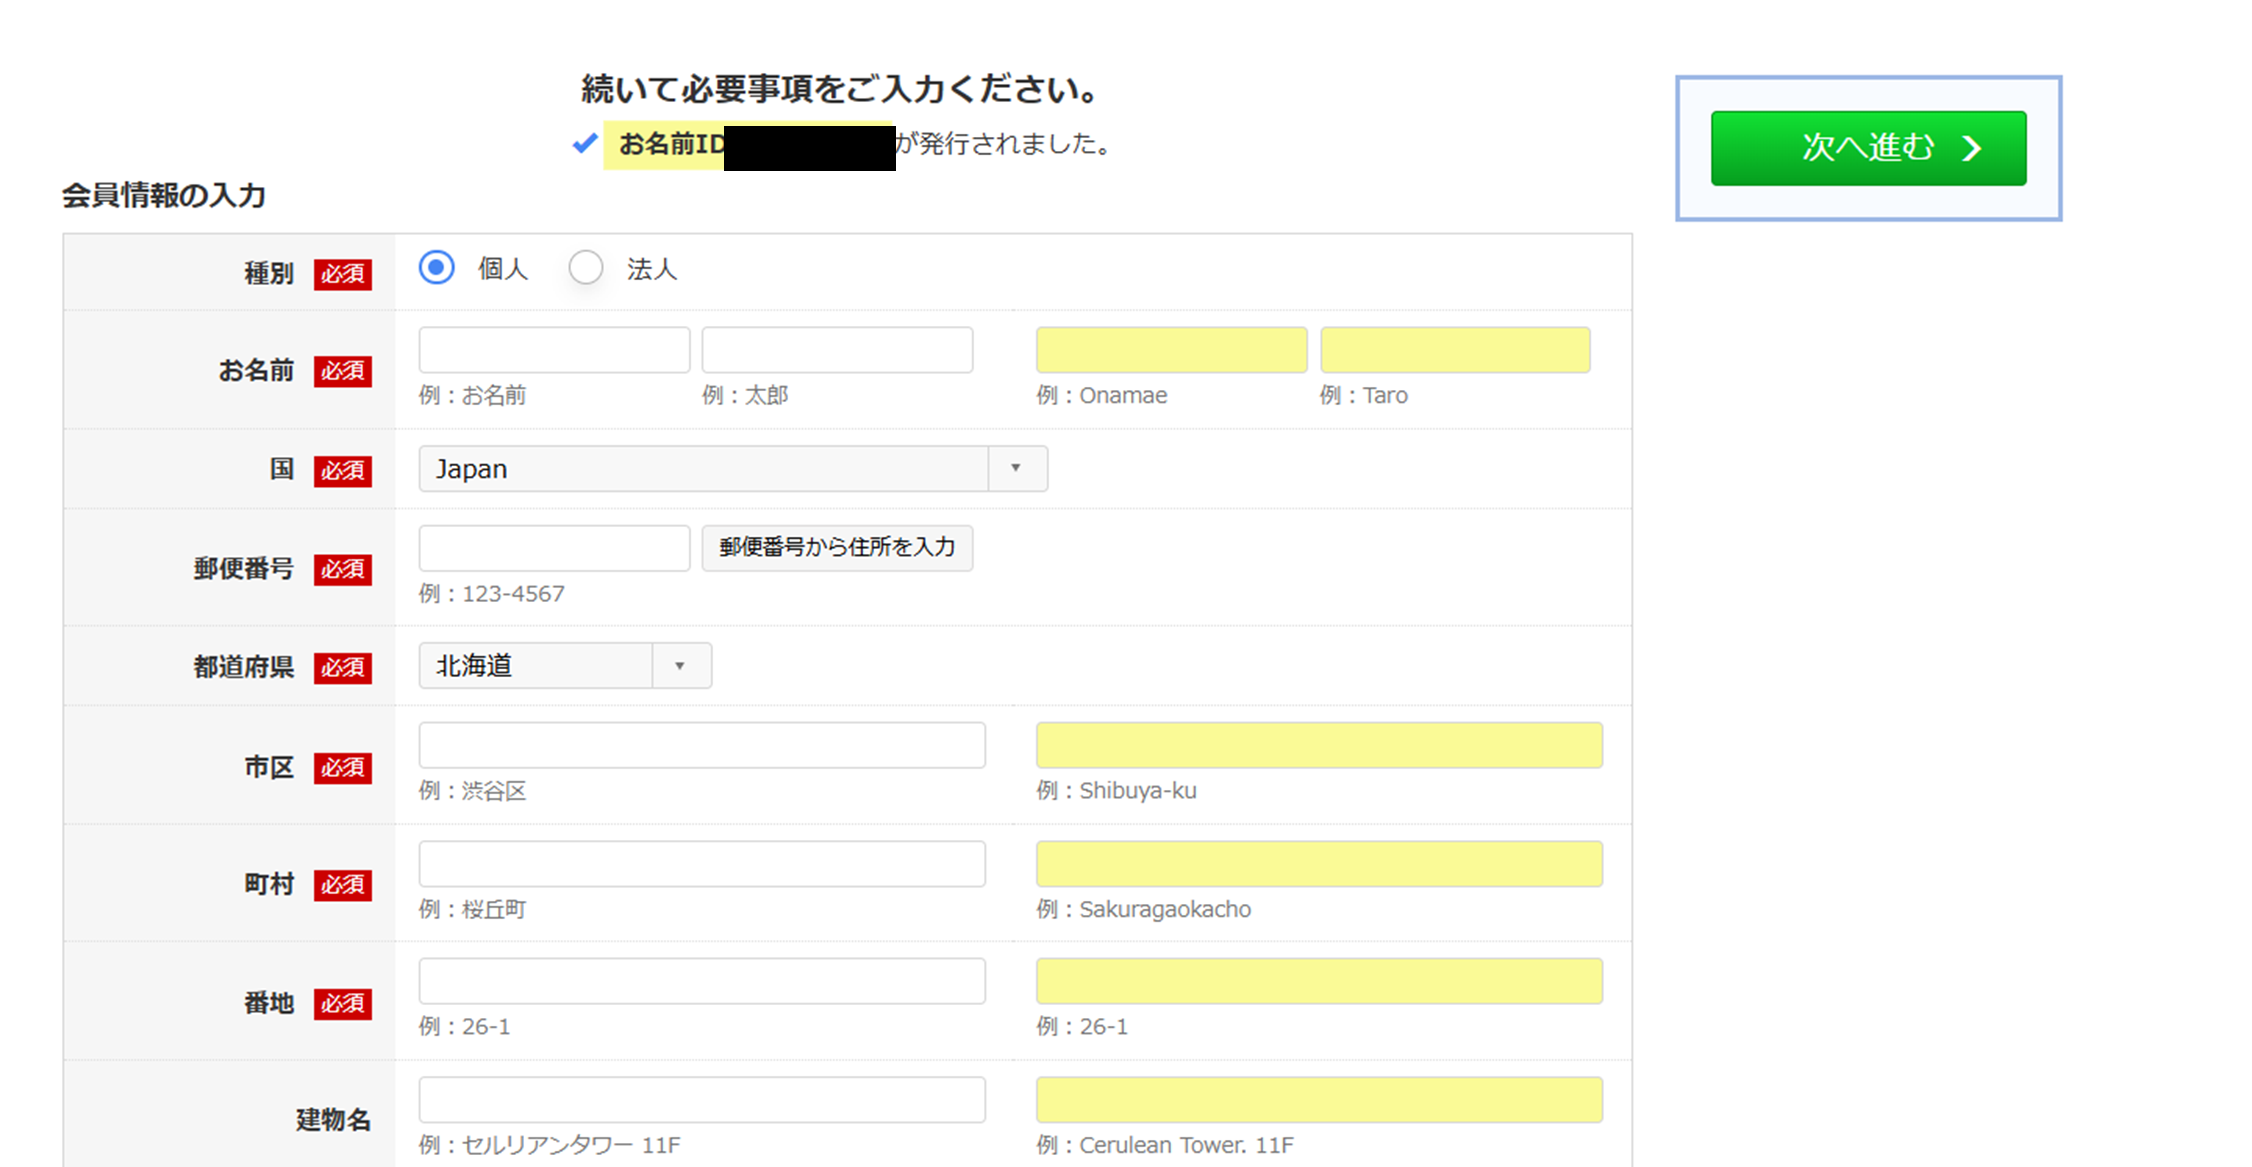
Task: Click the country dropdown arrow
Action: click(1016, 469)
